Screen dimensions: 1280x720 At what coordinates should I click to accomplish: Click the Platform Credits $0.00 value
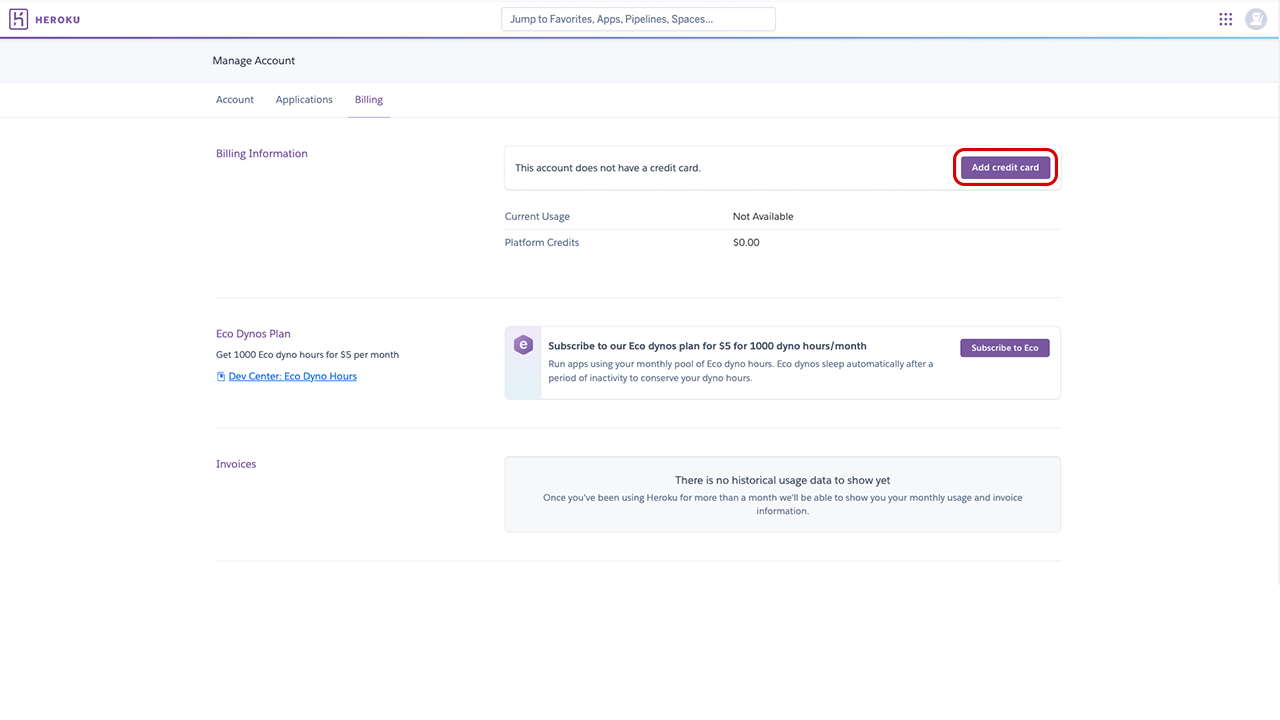point(746,243)
